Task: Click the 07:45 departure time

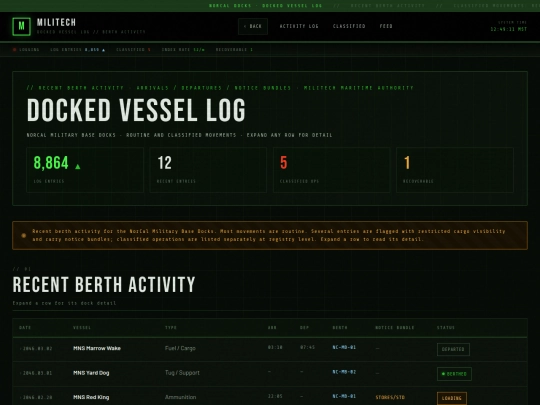Action: [308, 347]
